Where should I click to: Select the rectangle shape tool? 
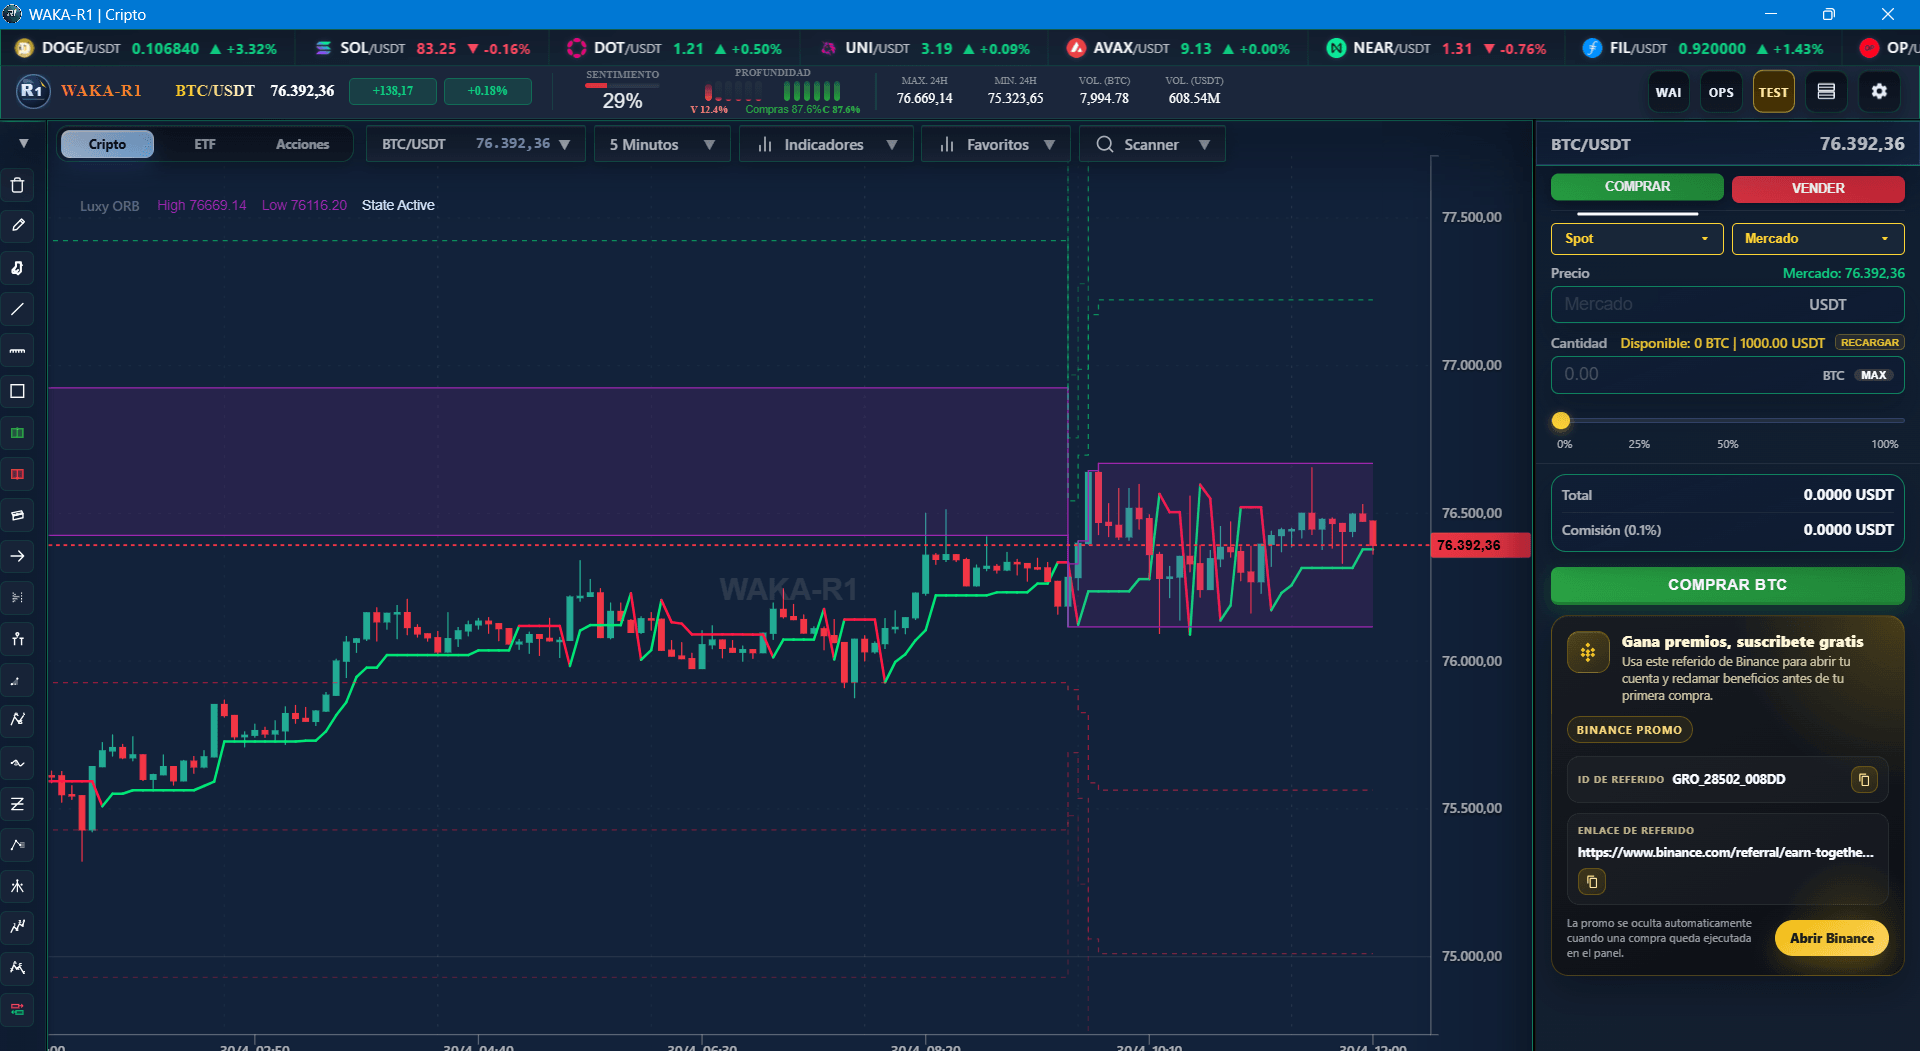click(17, 391)
